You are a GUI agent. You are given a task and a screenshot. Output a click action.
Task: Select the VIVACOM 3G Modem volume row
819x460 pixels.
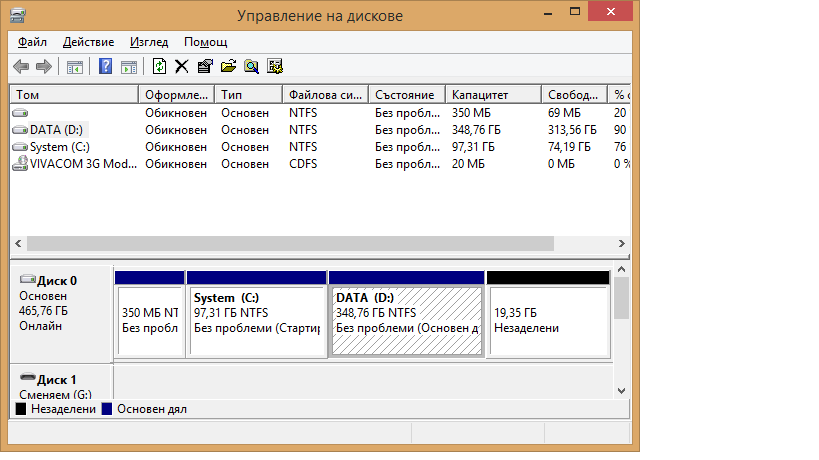pyautogui.click(x=320, y=163)
